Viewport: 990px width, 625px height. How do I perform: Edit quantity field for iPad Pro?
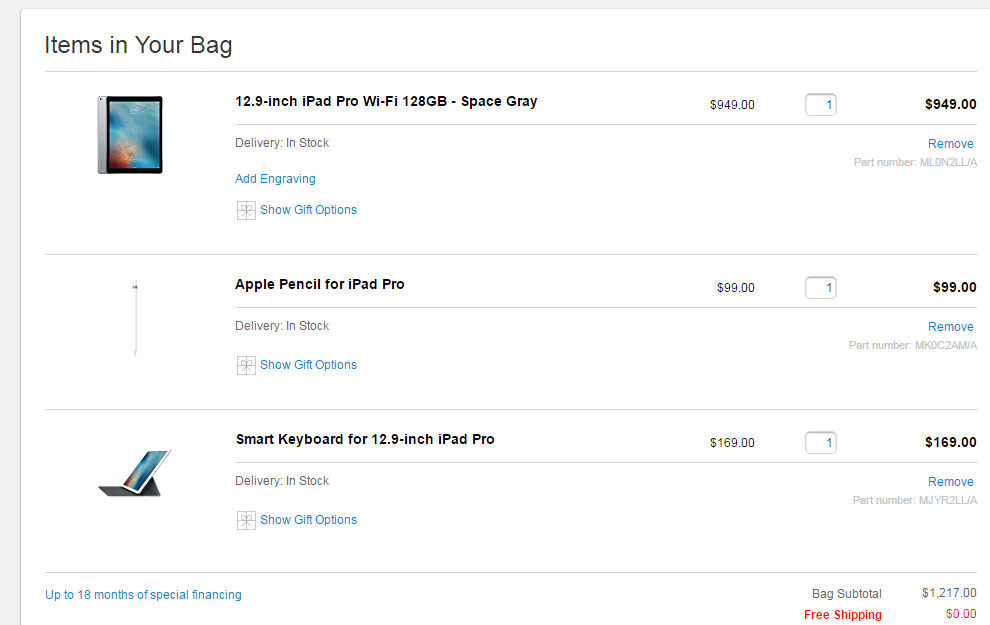[821, 104]
